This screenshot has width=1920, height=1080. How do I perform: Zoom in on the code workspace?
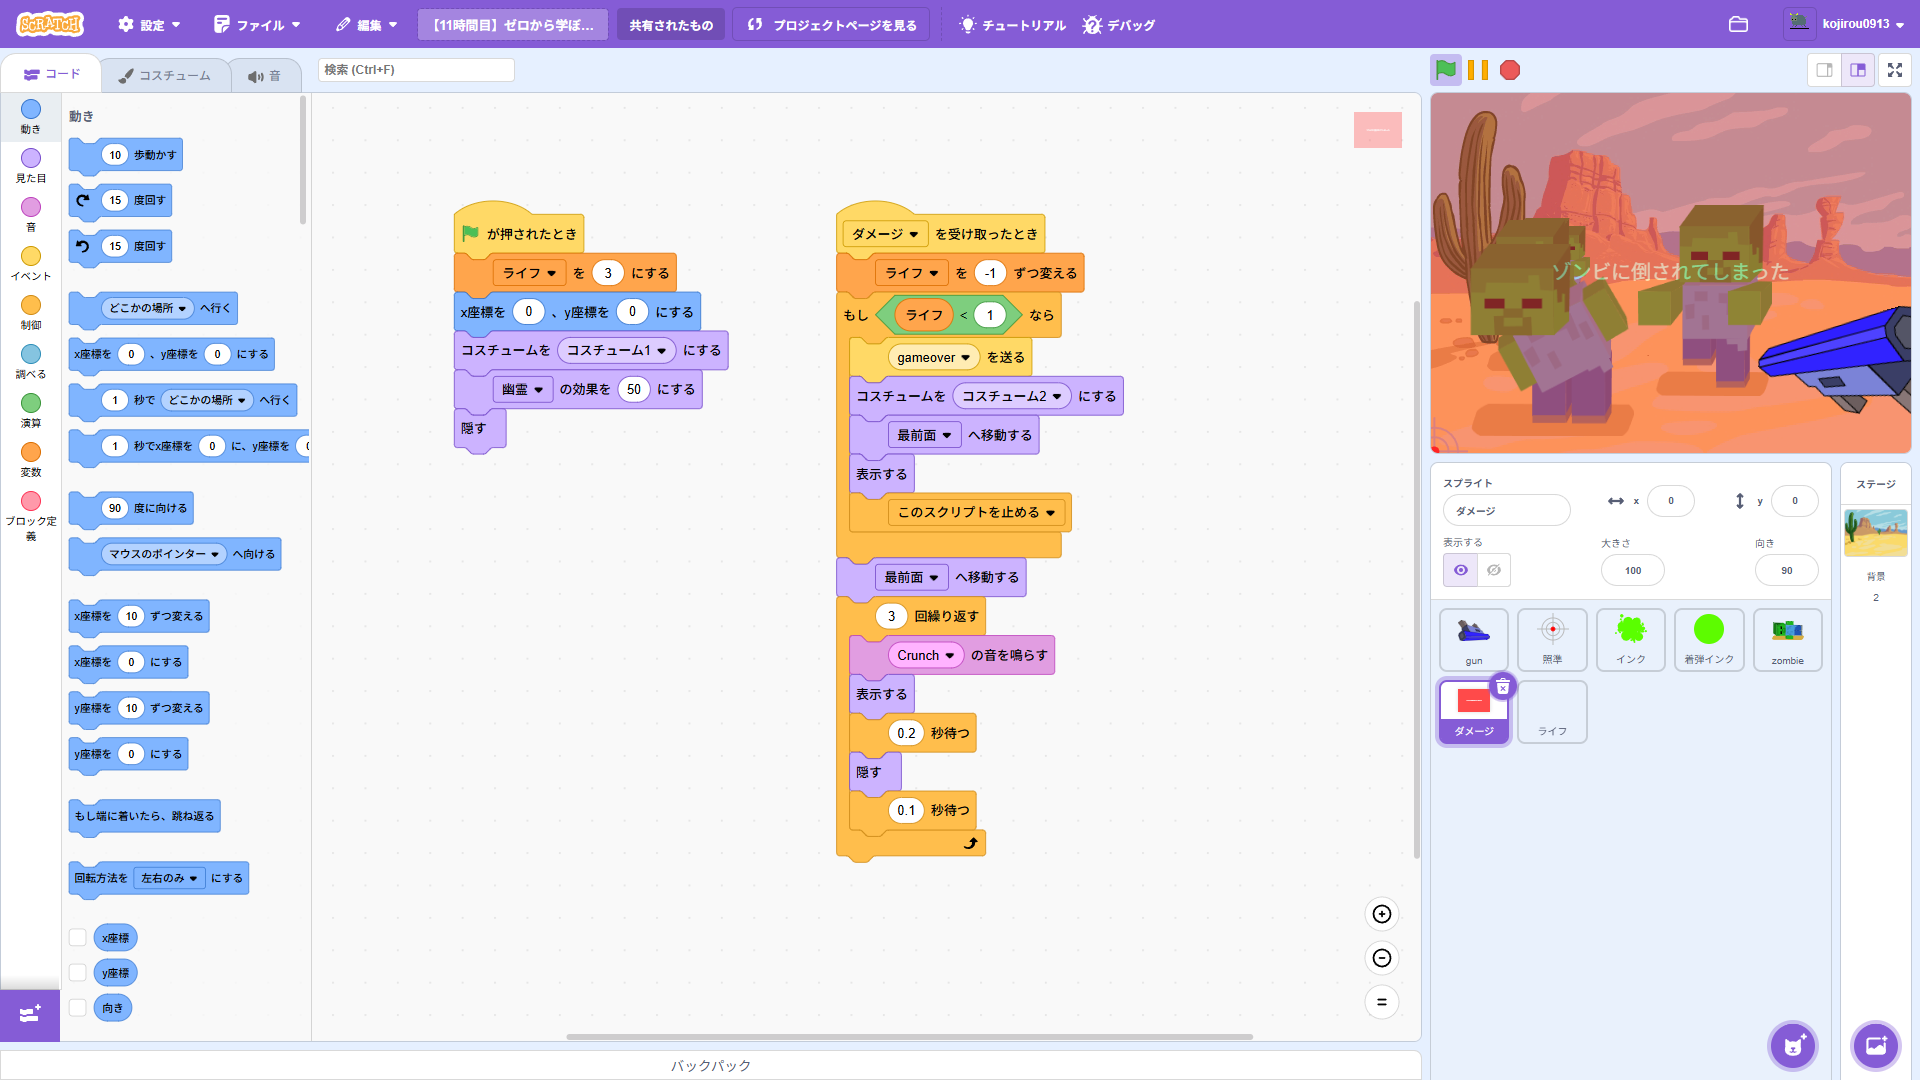pos(1381,914)
